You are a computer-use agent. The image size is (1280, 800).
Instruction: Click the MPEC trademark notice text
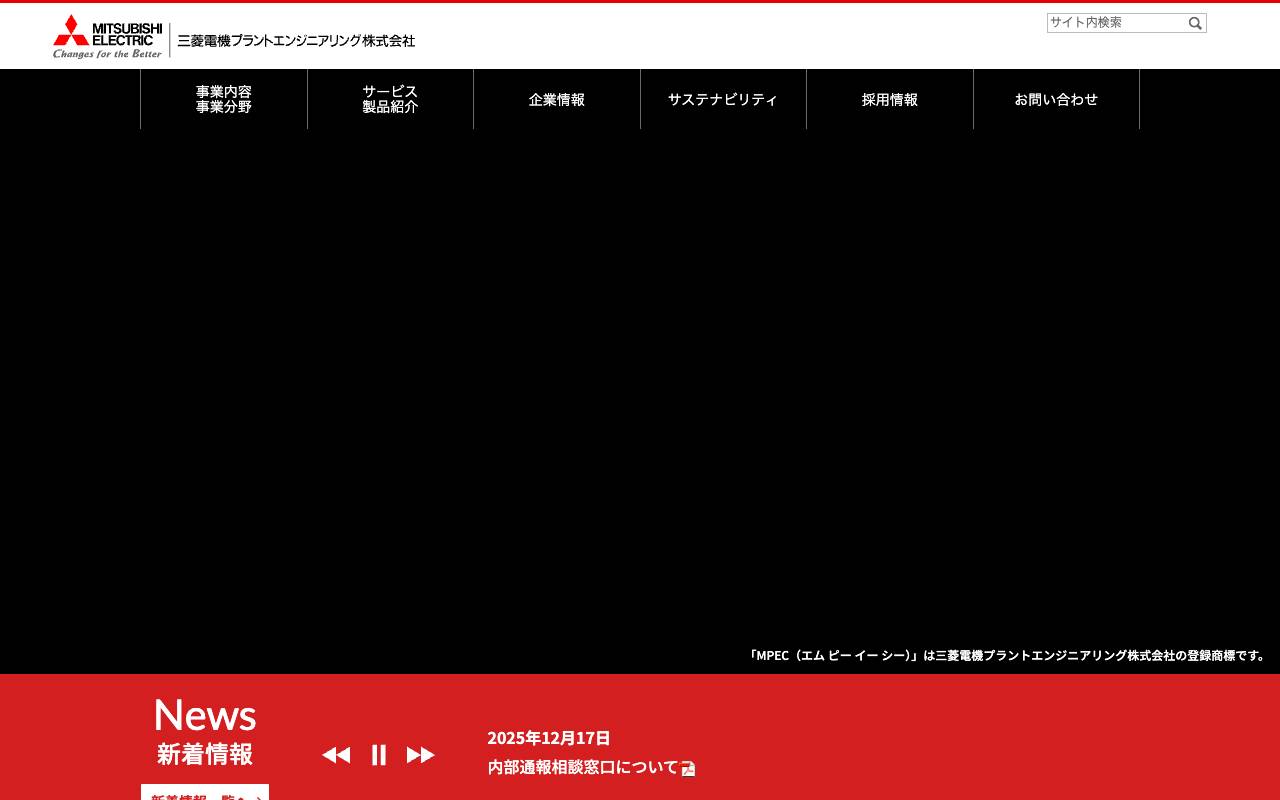click(x=1007, y=656)
